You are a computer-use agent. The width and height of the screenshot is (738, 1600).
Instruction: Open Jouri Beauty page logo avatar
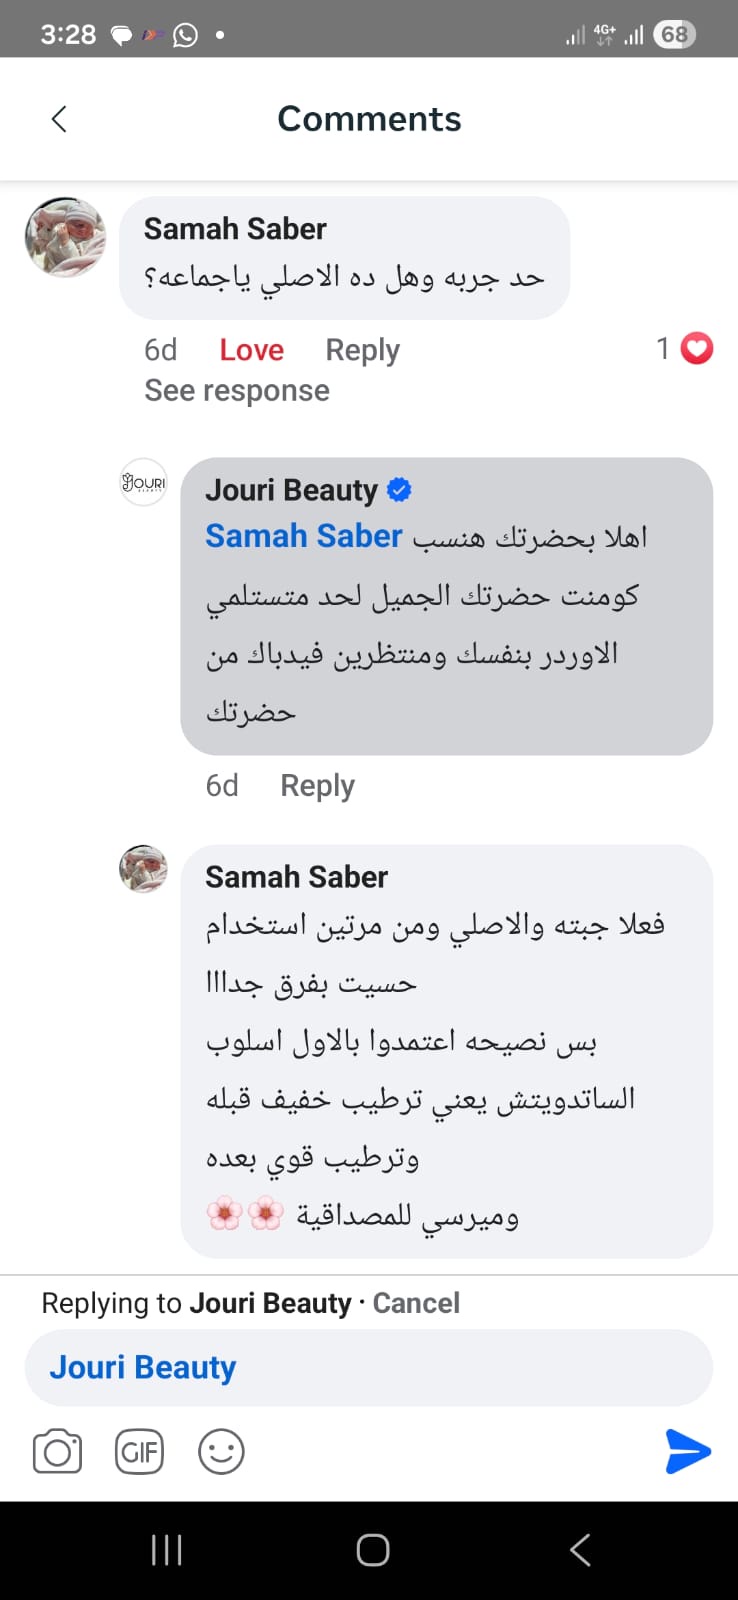[x=143, y=482]
